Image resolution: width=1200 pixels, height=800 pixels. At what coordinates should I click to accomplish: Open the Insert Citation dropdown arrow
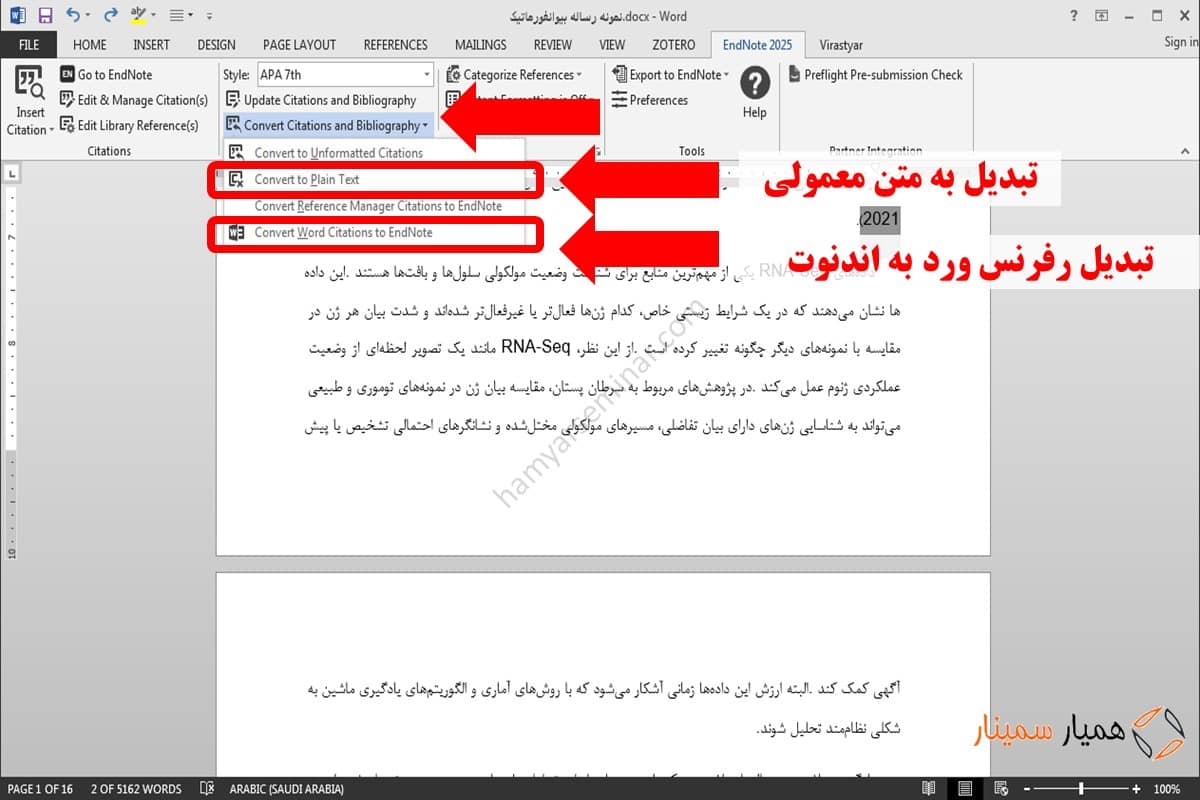(x=51, y=131)
